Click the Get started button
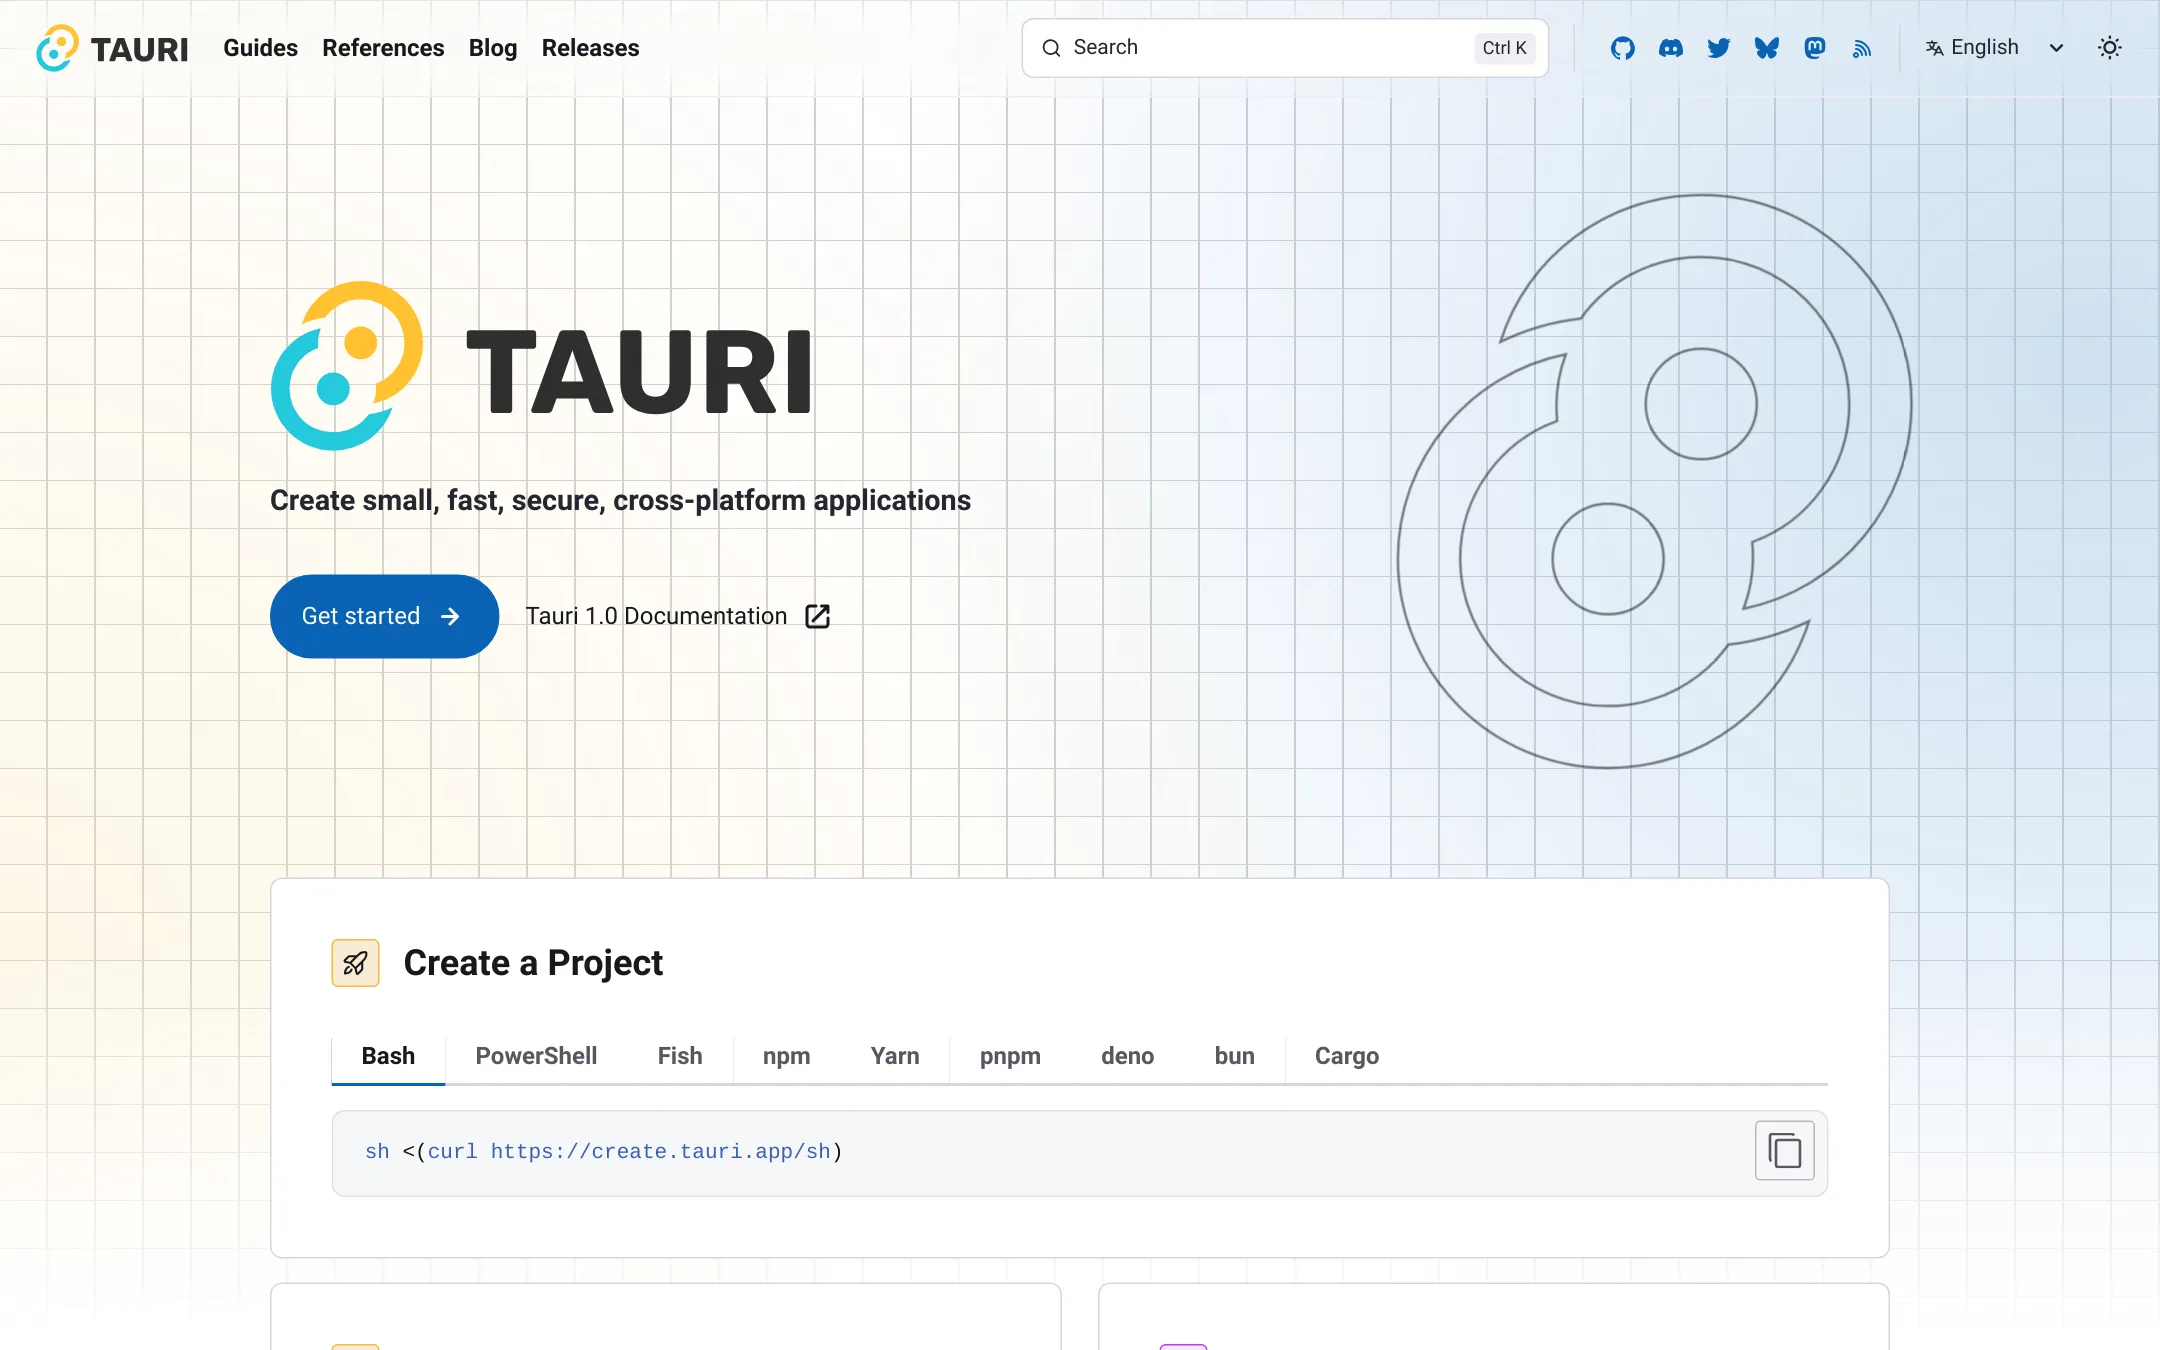This screenshot has height=1350, width=2160. pos(384,616)
